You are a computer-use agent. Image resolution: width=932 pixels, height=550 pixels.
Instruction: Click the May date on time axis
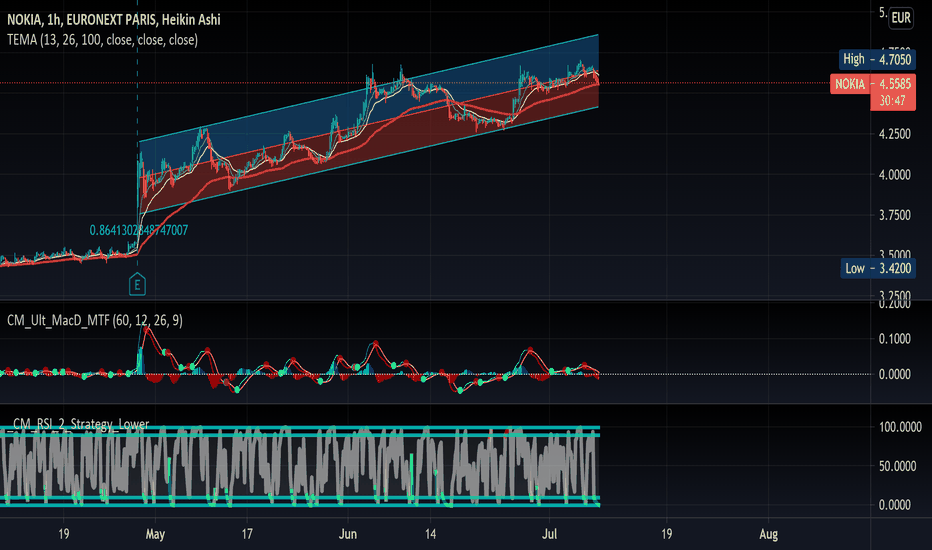tap(155, 534)
